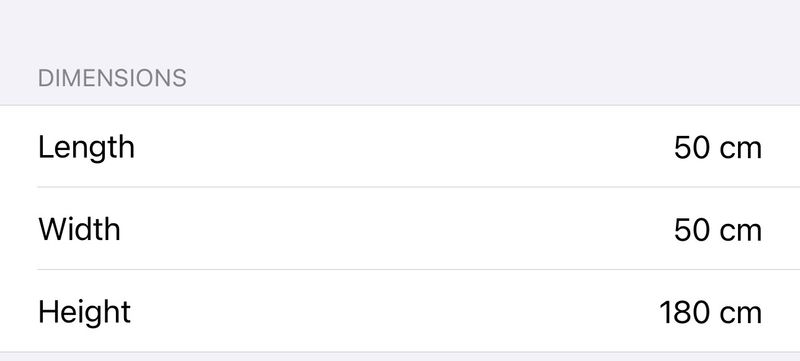Image resolution: width=800 pixels, height=361 pixels.
Task: Tap the cm unit in the Width row
Action: [x=740, y=233]
